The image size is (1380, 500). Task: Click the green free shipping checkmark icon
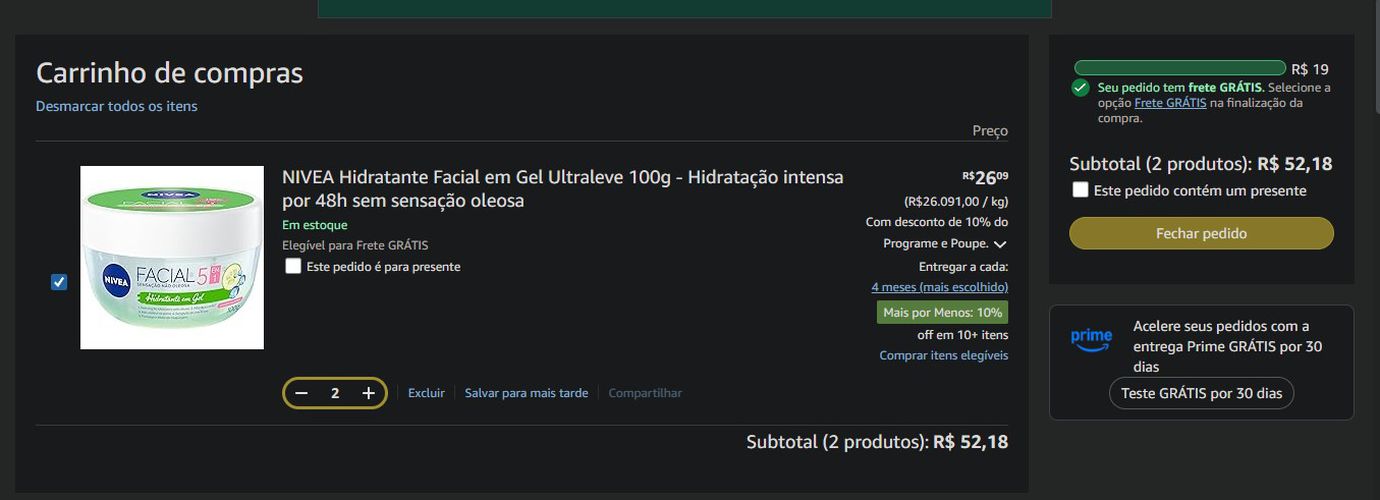point(1080,88)
